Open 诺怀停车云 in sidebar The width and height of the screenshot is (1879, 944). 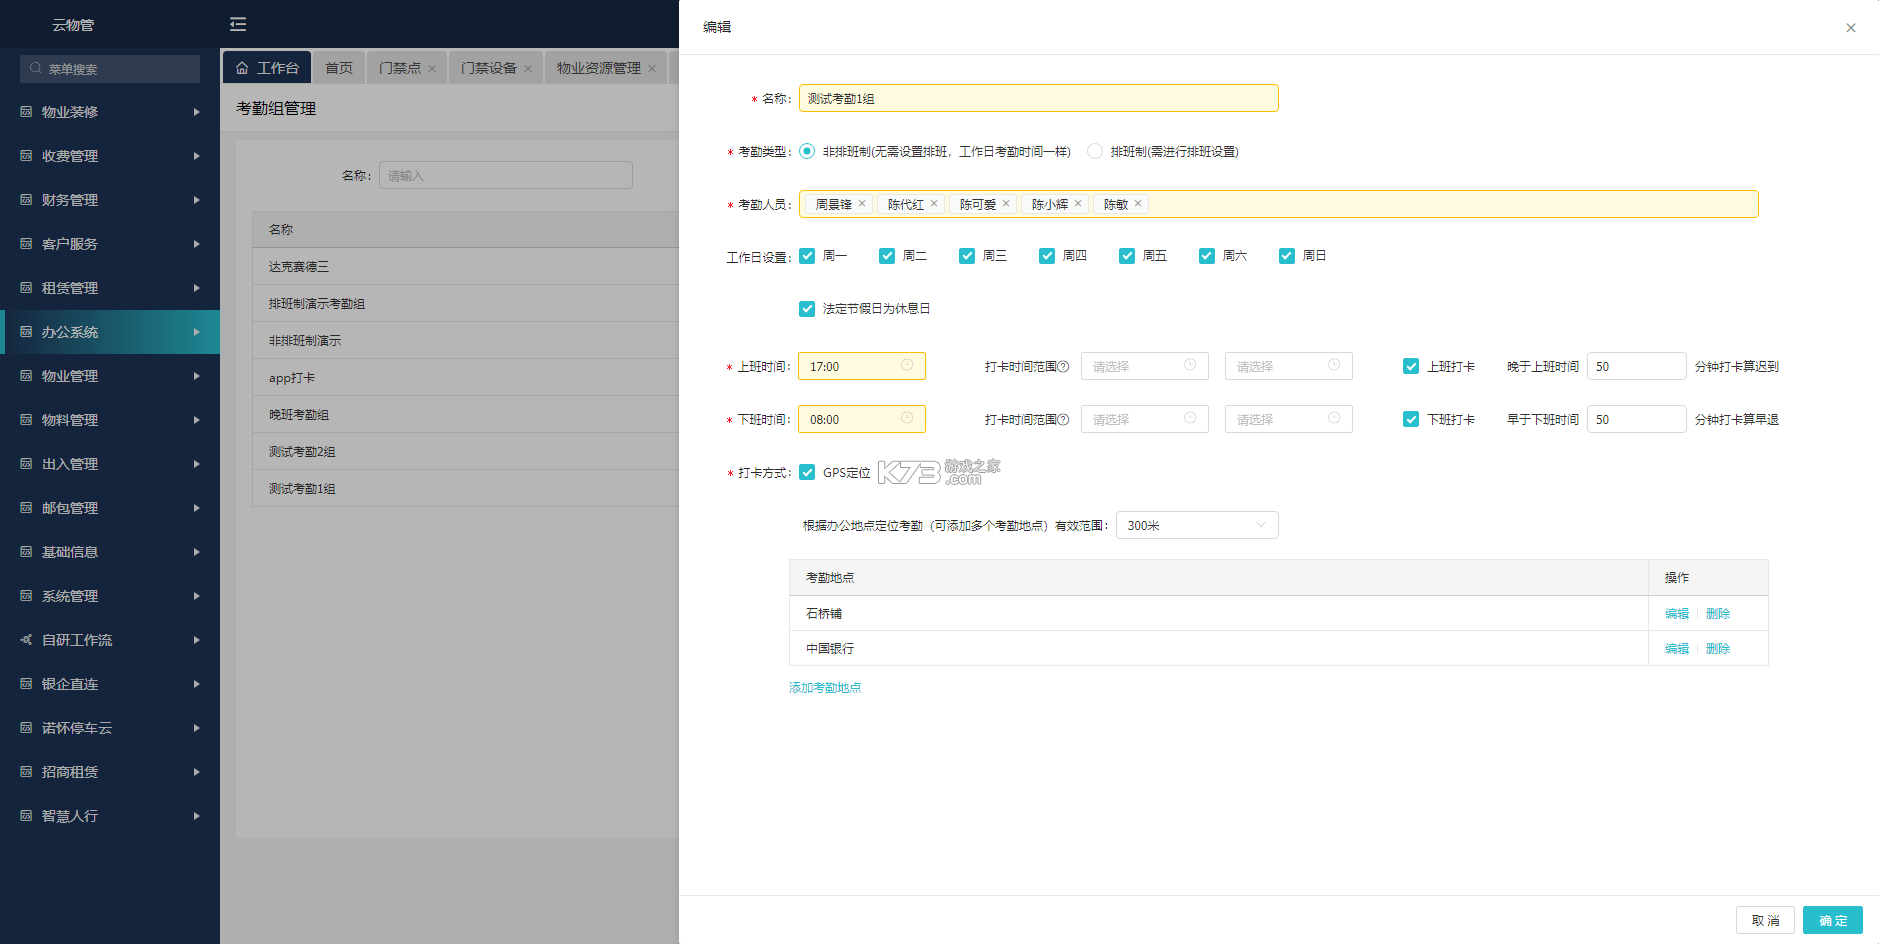pyautogui.click(x=110, y=728)
